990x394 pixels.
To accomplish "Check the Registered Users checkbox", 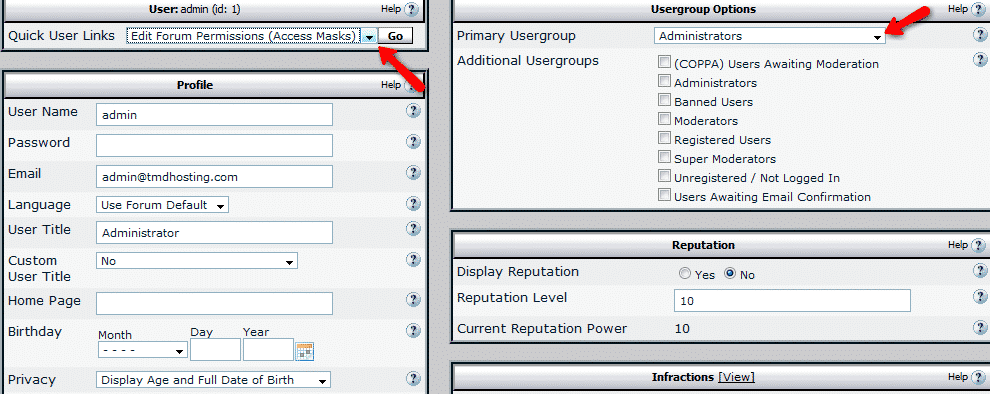I will [x=664, y=138].
